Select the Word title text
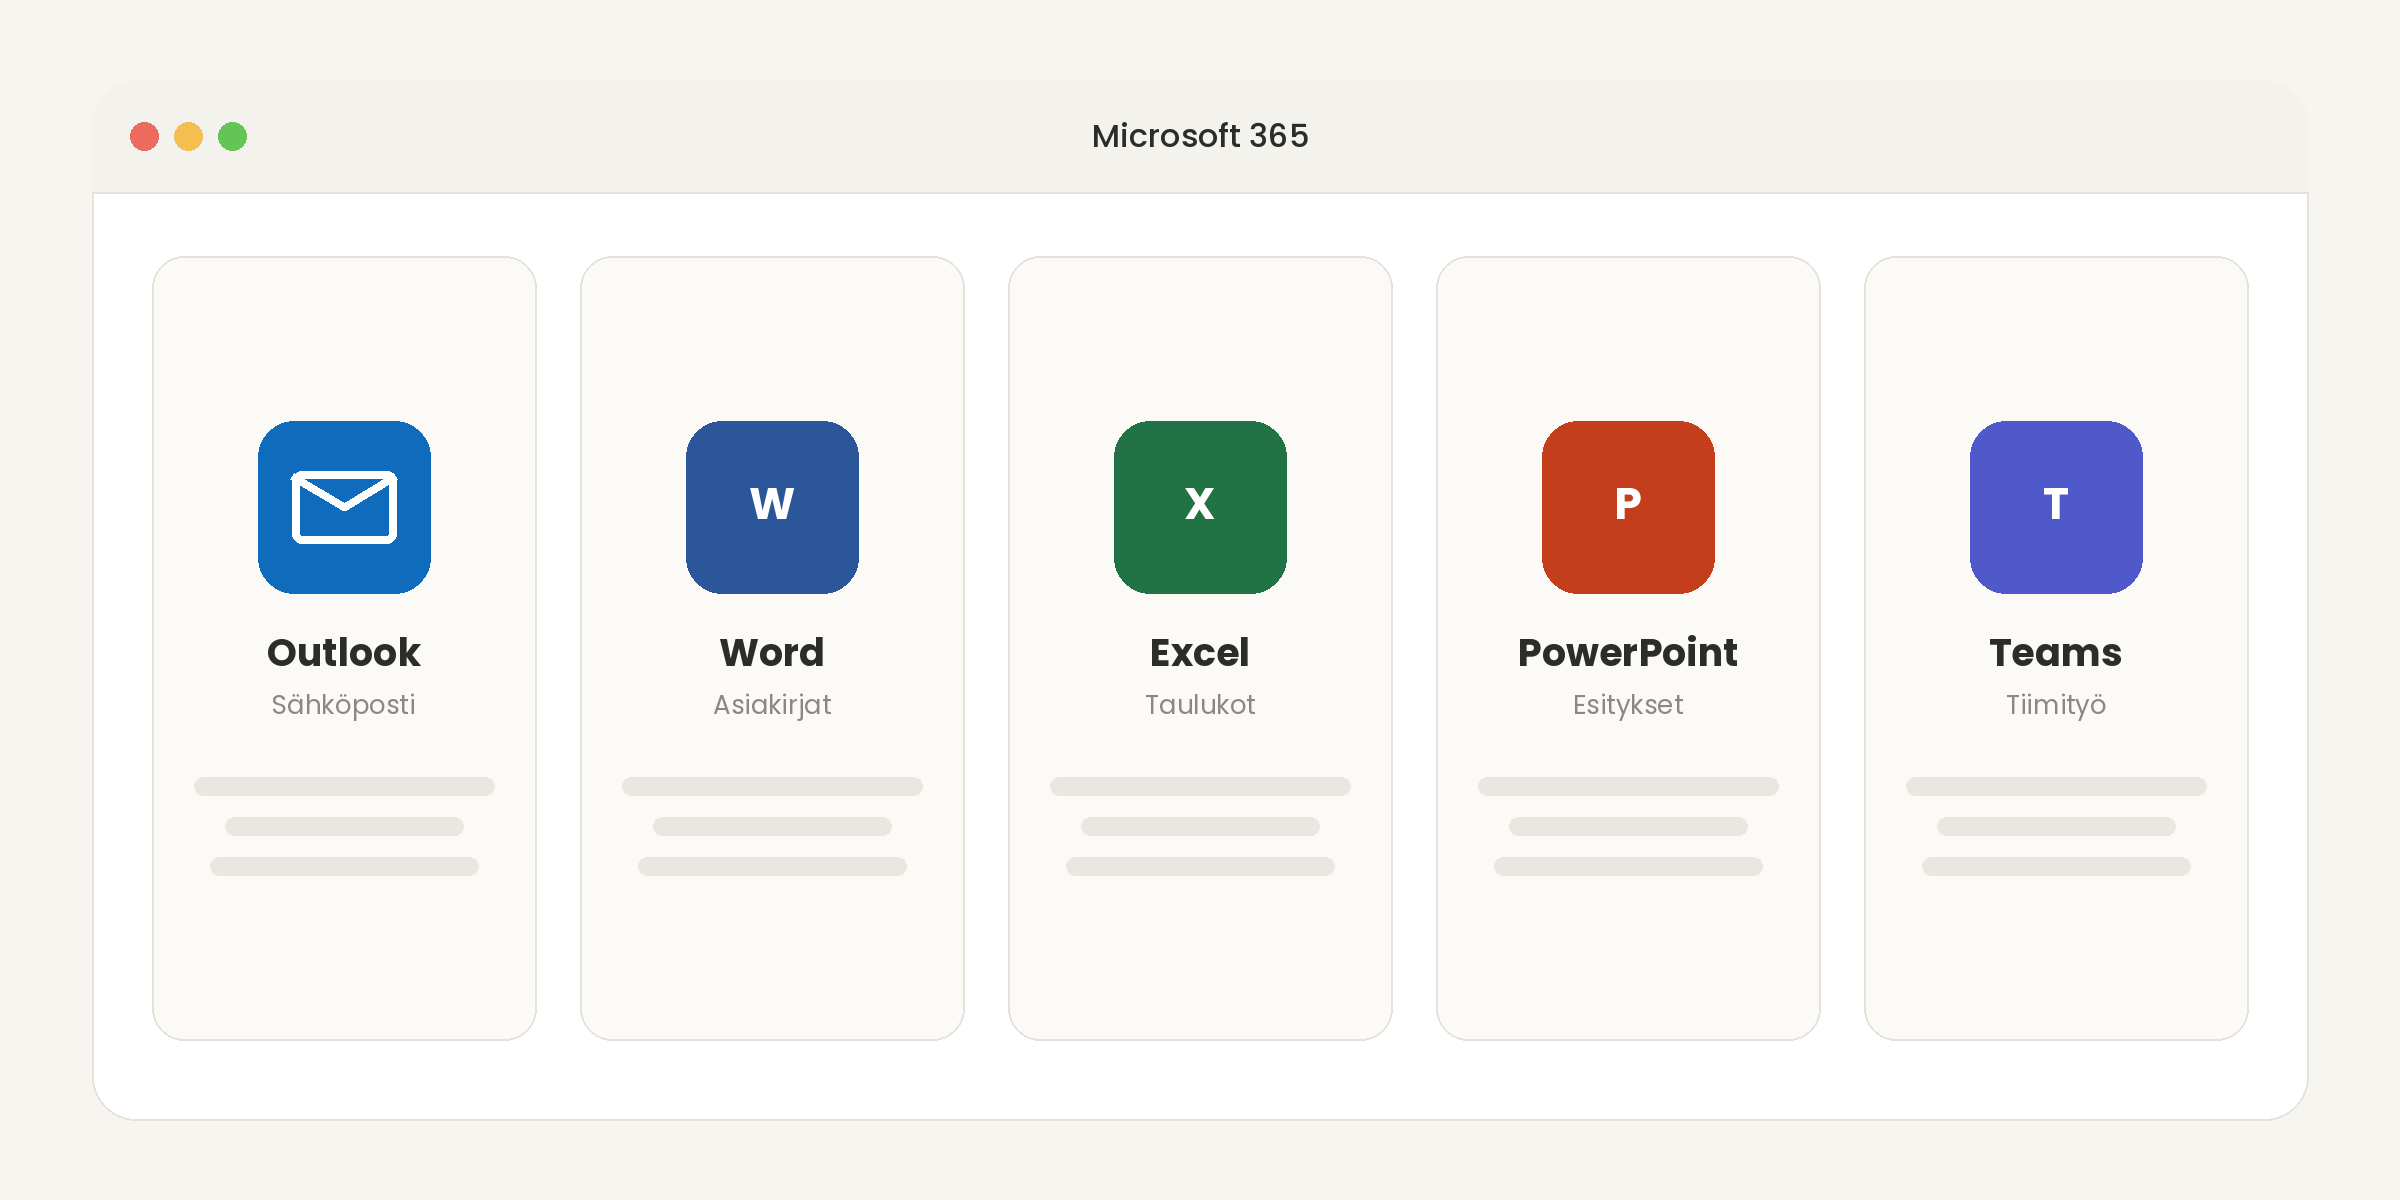This screenshot has height=1200, width=2400. click(772, 653)
